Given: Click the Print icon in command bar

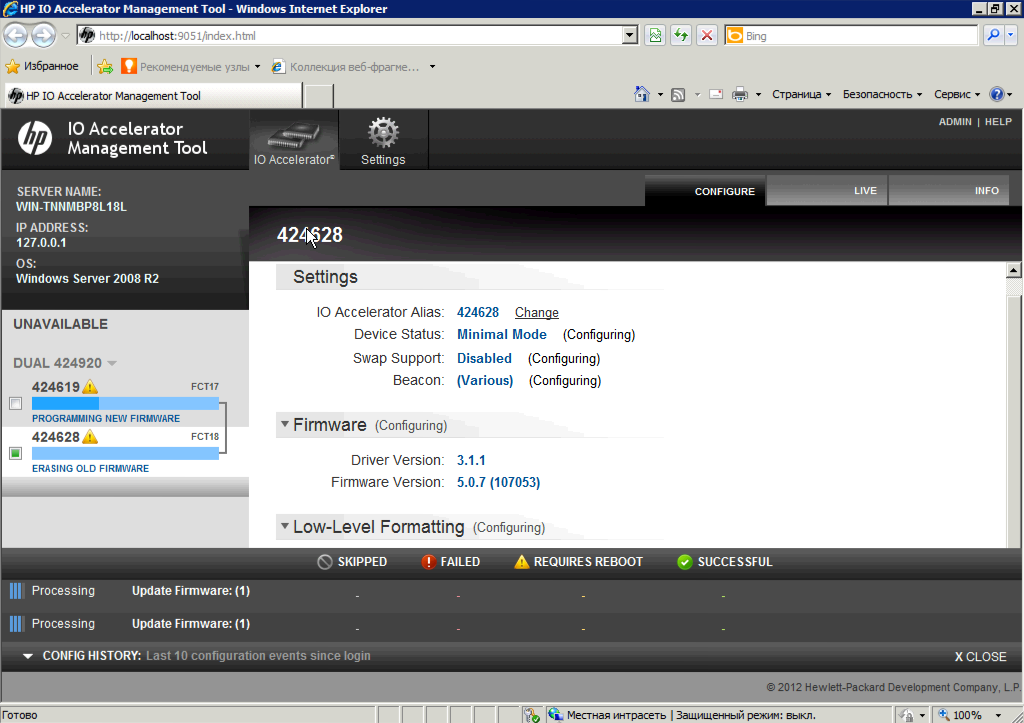Looking at the screenshot, I should pos(739,95).
